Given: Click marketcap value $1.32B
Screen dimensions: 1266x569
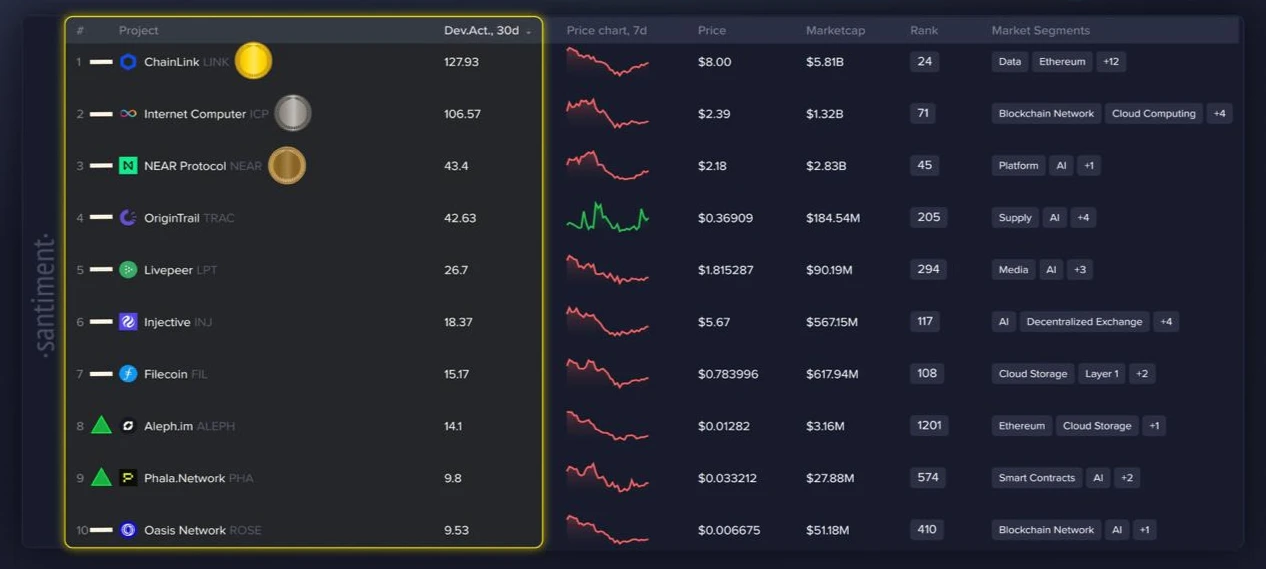Looking at the screenshot, I should (x=825, y=114).
